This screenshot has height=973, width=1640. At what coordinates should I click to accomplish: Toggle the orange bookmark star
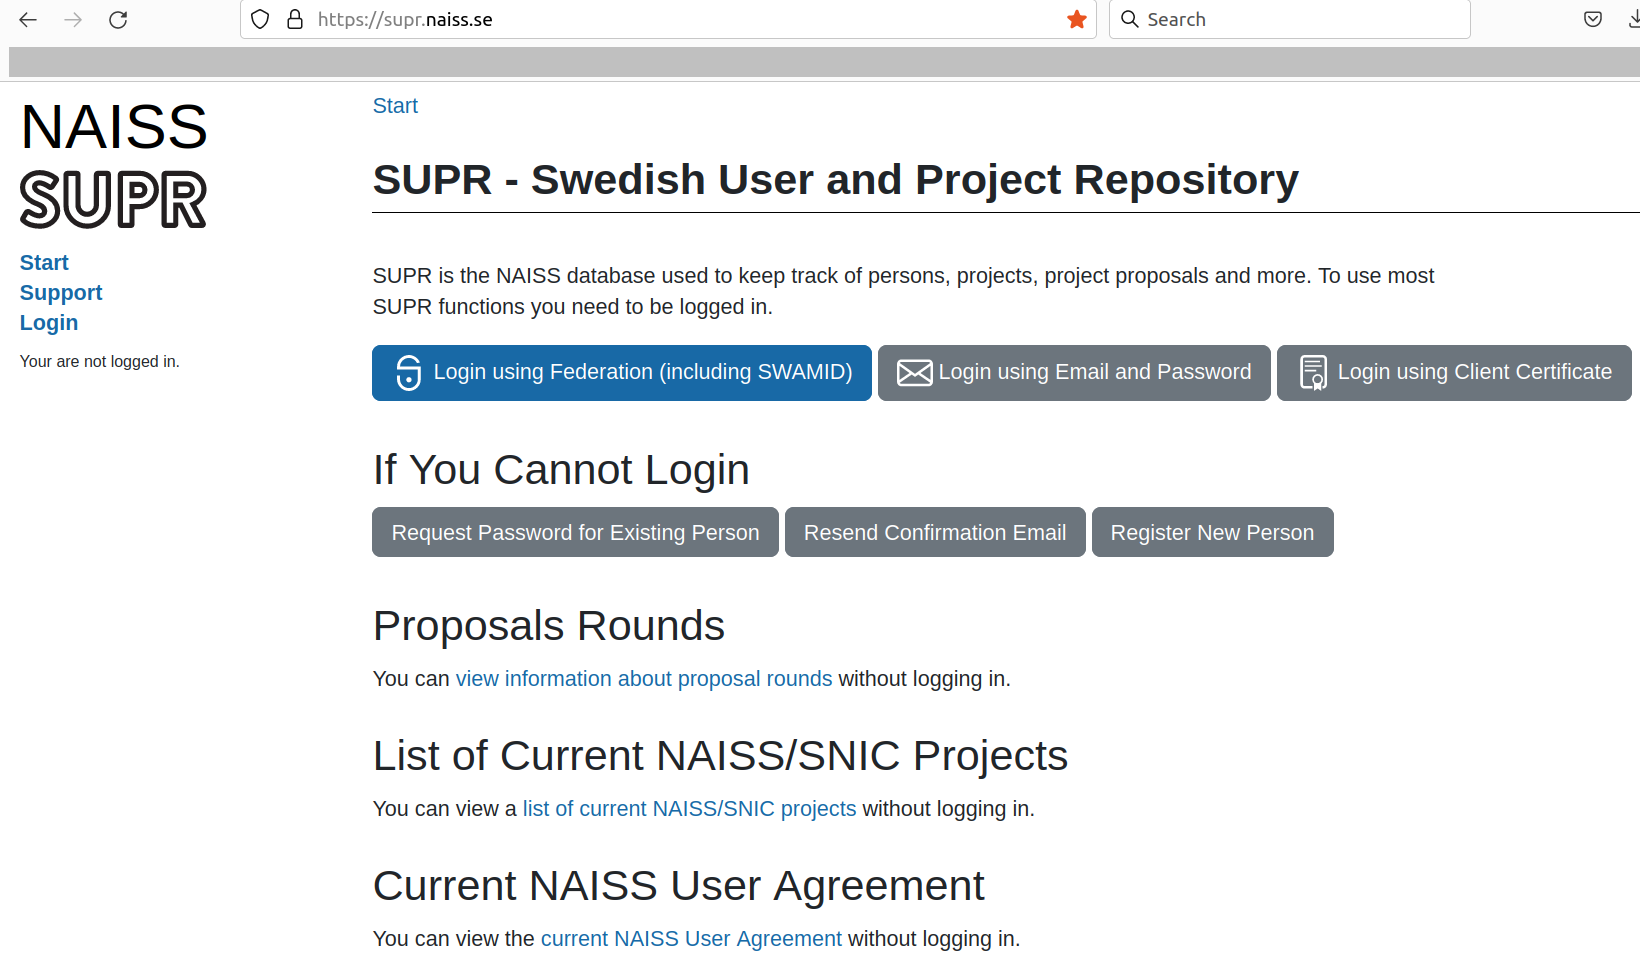pyautogui.click(x=1077, y=19)
